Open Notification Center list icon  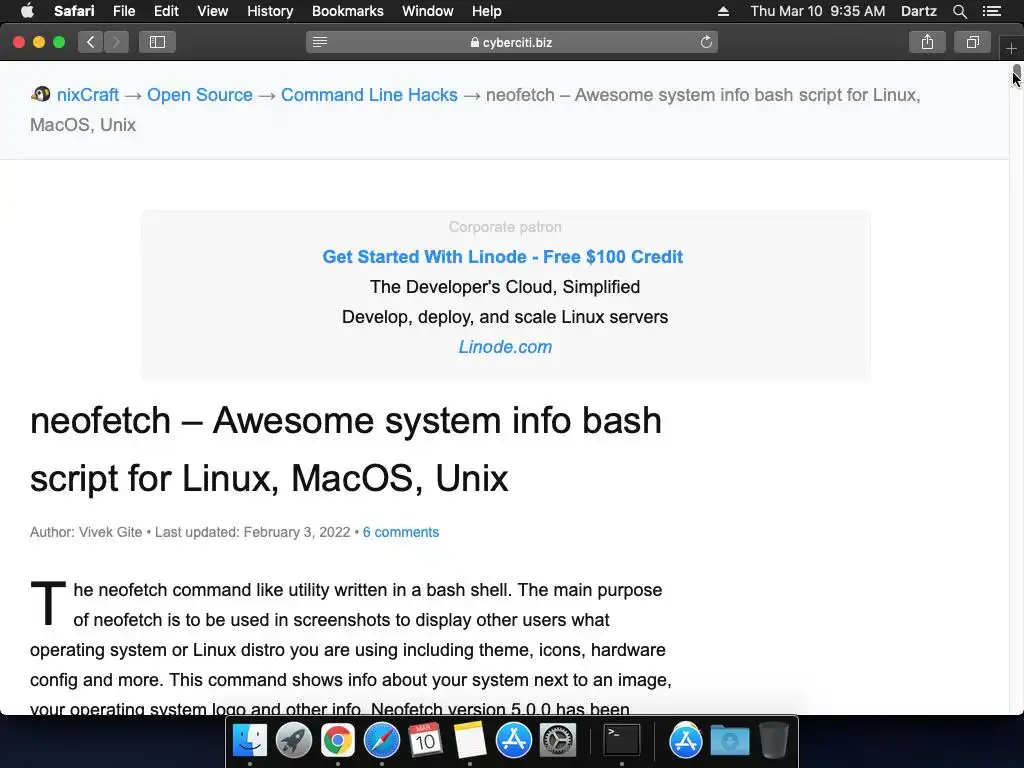pyautogui.click(x=992, y=11)
